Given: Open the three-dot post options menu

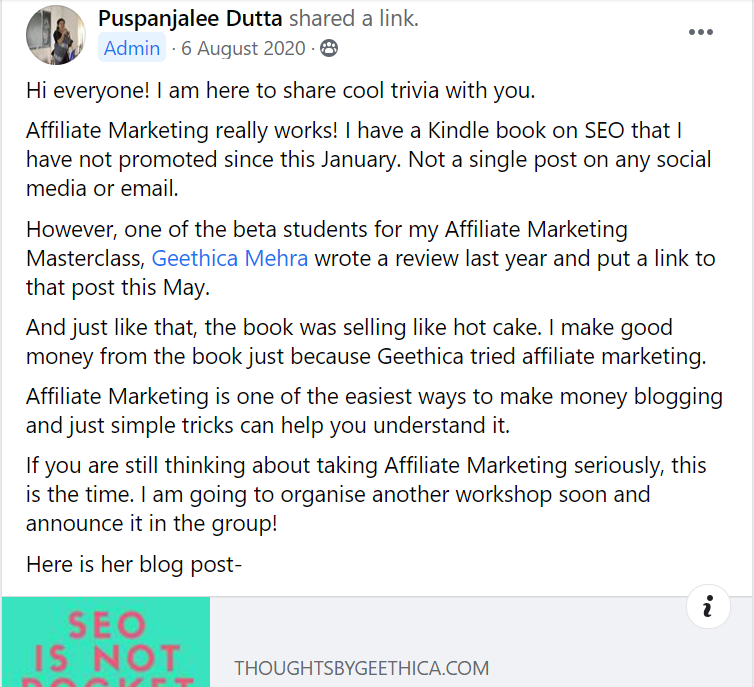Looking at the screenshot, I should click(701, 32).
